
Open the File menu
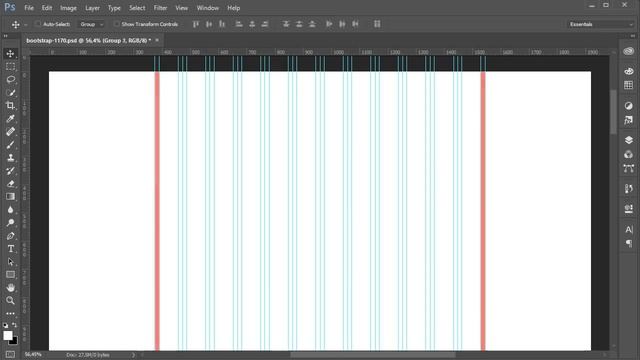coord(29,8)
